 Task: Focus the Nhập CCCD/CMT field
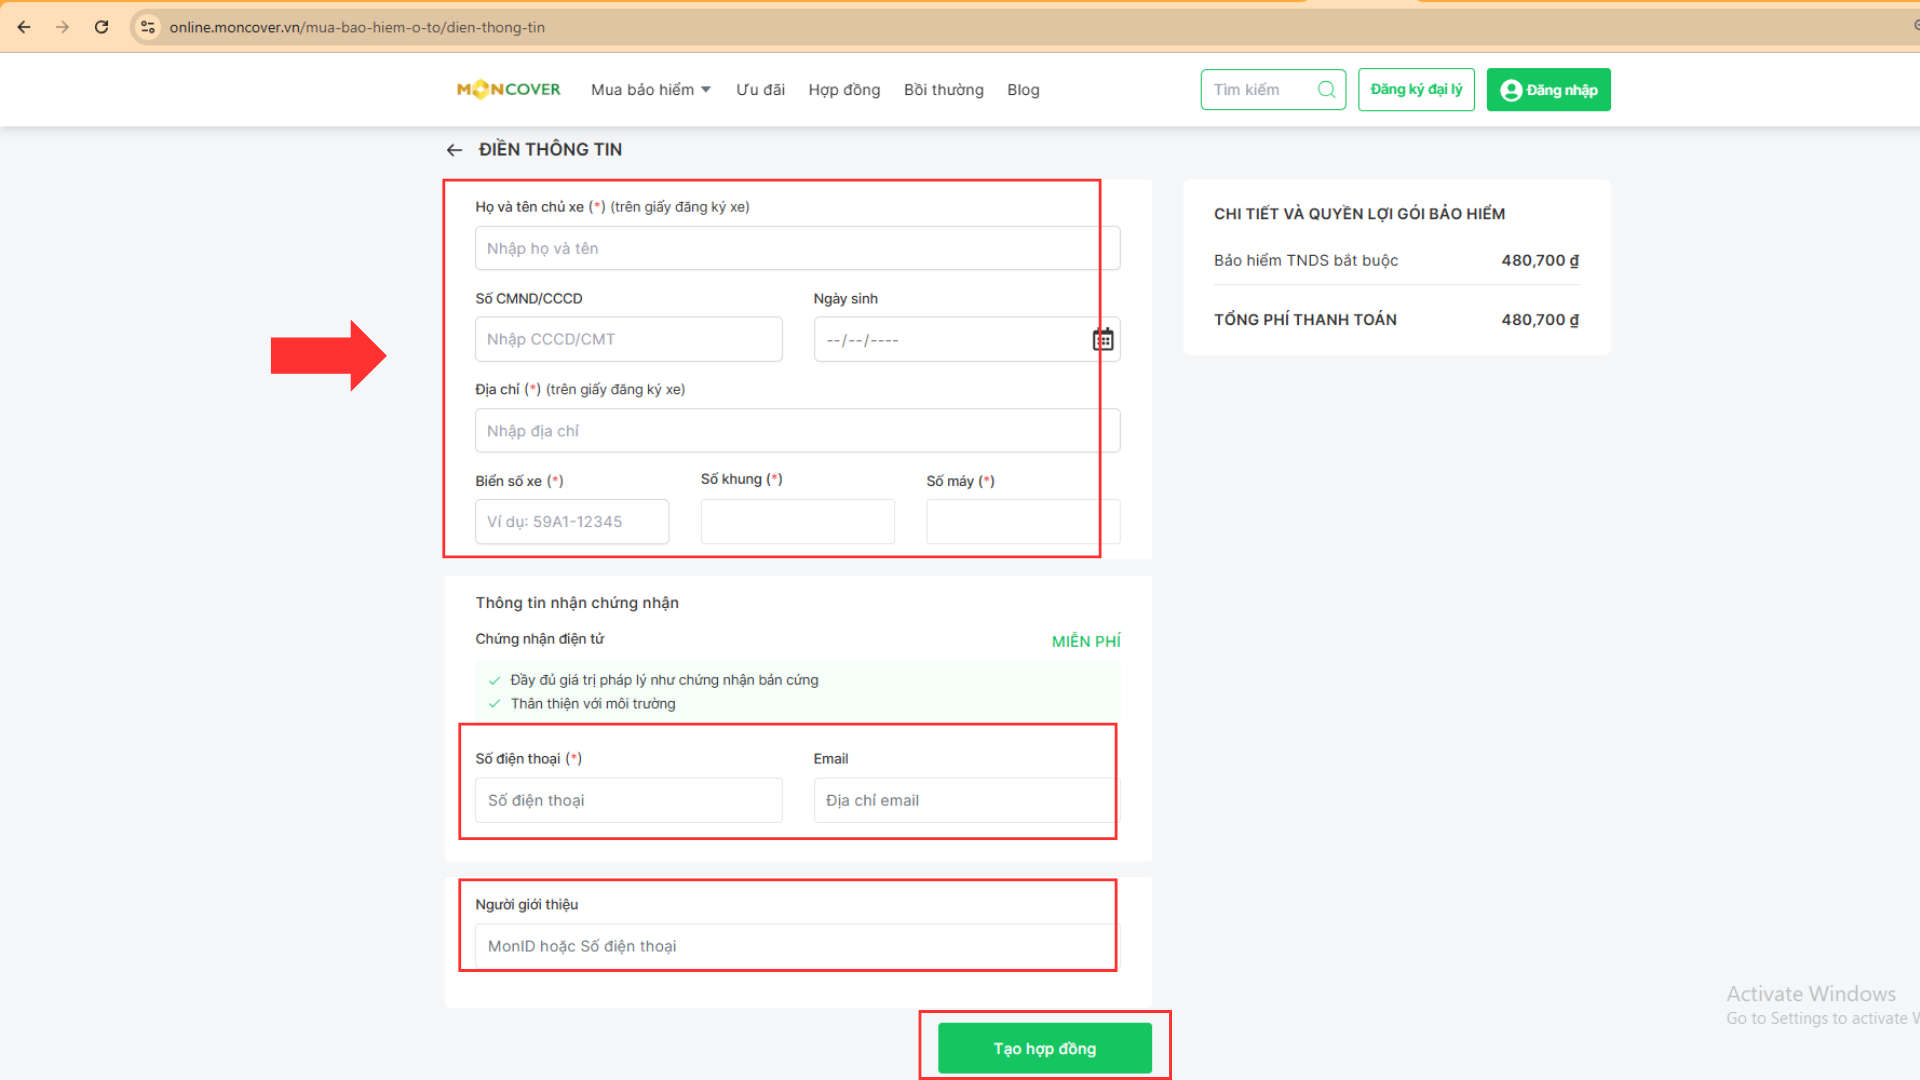628,339
